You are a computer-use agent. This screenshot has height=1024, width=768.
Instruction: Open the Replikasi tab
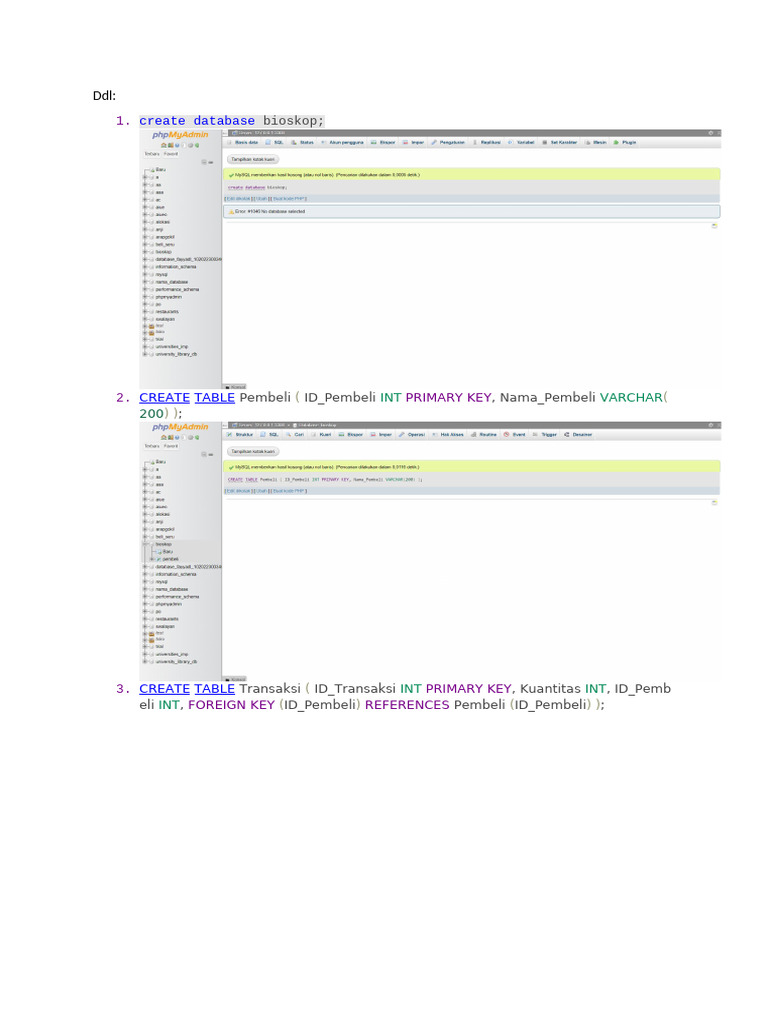click(x=487, y=142)
